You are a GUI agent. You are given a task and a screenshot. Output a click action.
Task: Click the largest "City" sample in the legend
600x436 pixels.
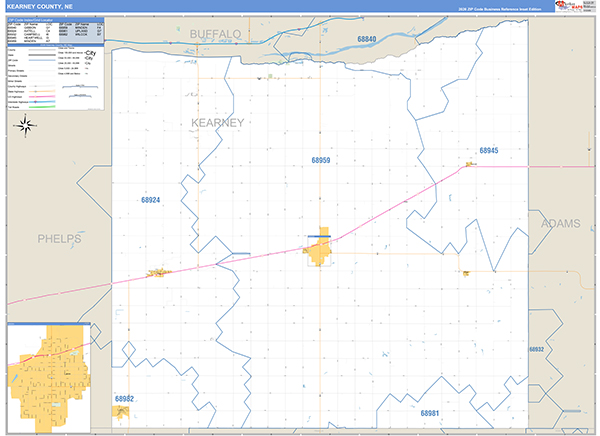(91, 53)
